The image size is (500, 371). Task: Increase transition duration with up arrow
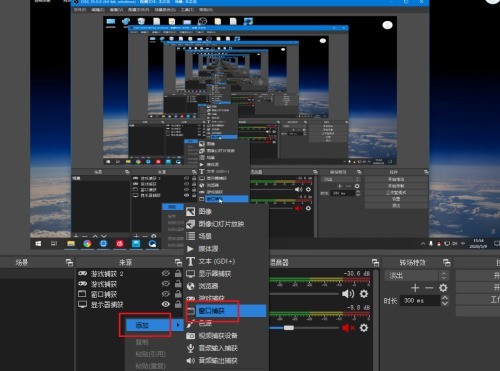click(x=444, y=297)
